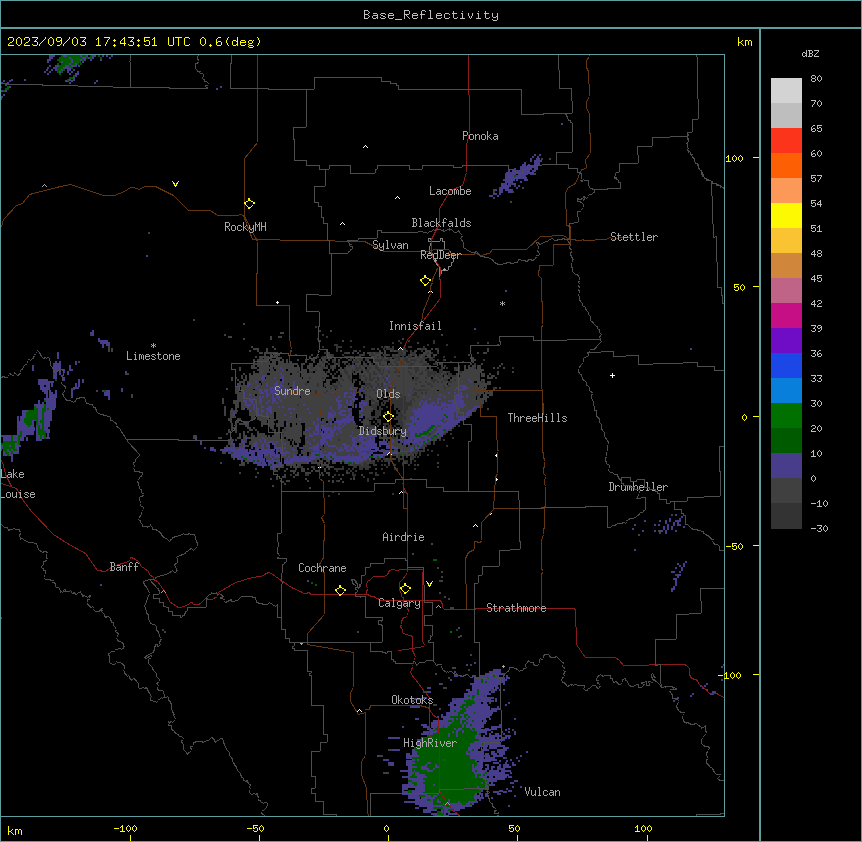
Task: Select the Didsbury label
Action: [383, 431]
